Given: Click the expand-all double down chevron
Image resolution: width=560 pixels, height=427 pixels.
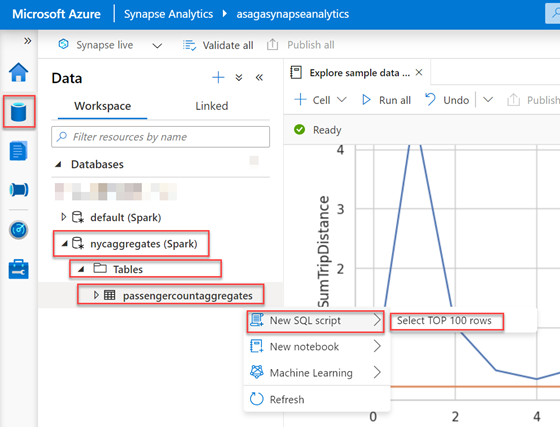Looking at the screenshot, I should (x=239, y=77).
